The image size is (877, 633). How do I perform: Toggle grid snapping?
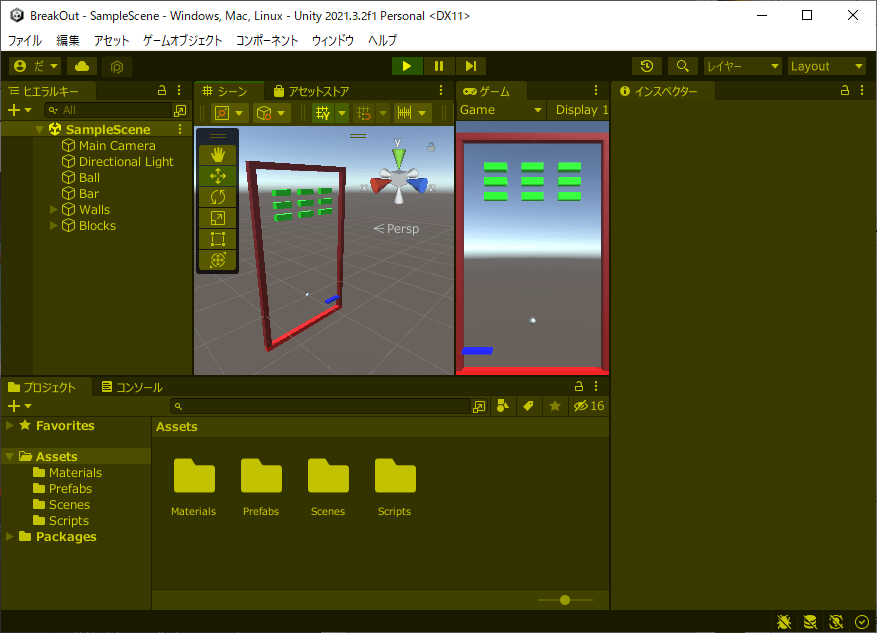click(364, 113)
